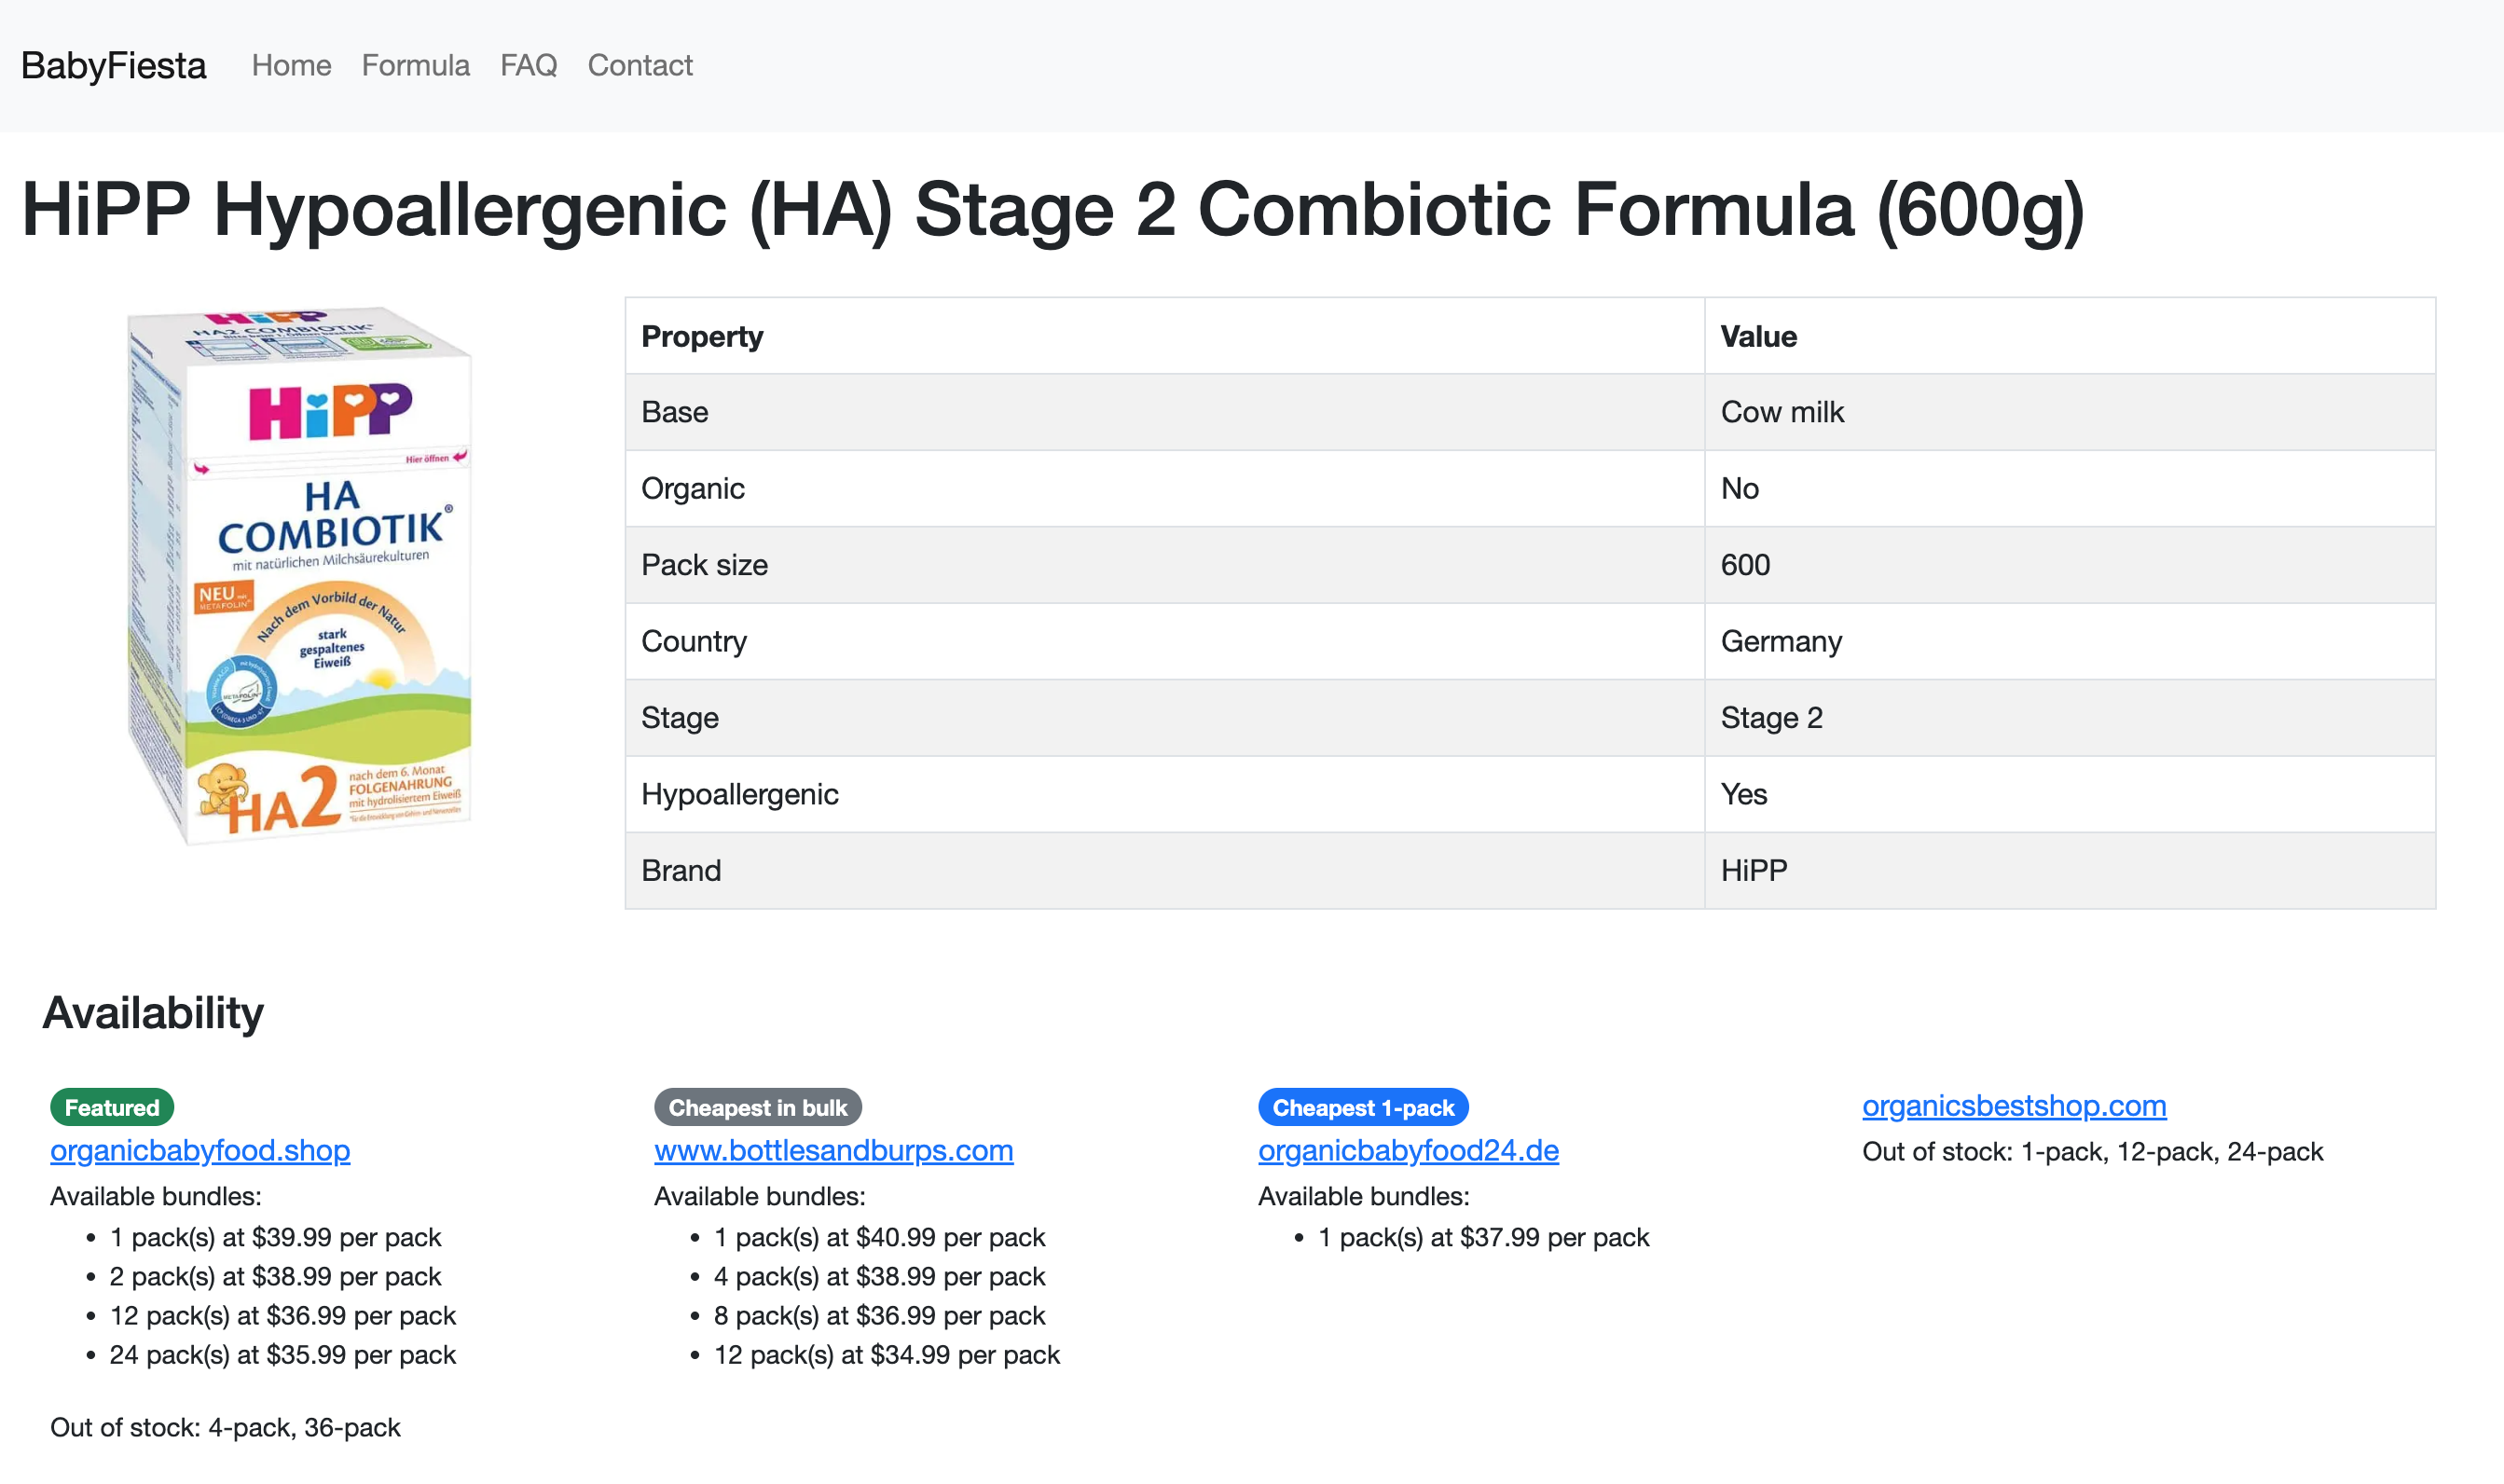
Task: Click 2 pack(s) at $38.99 per pack
Action: (275, 1276)
